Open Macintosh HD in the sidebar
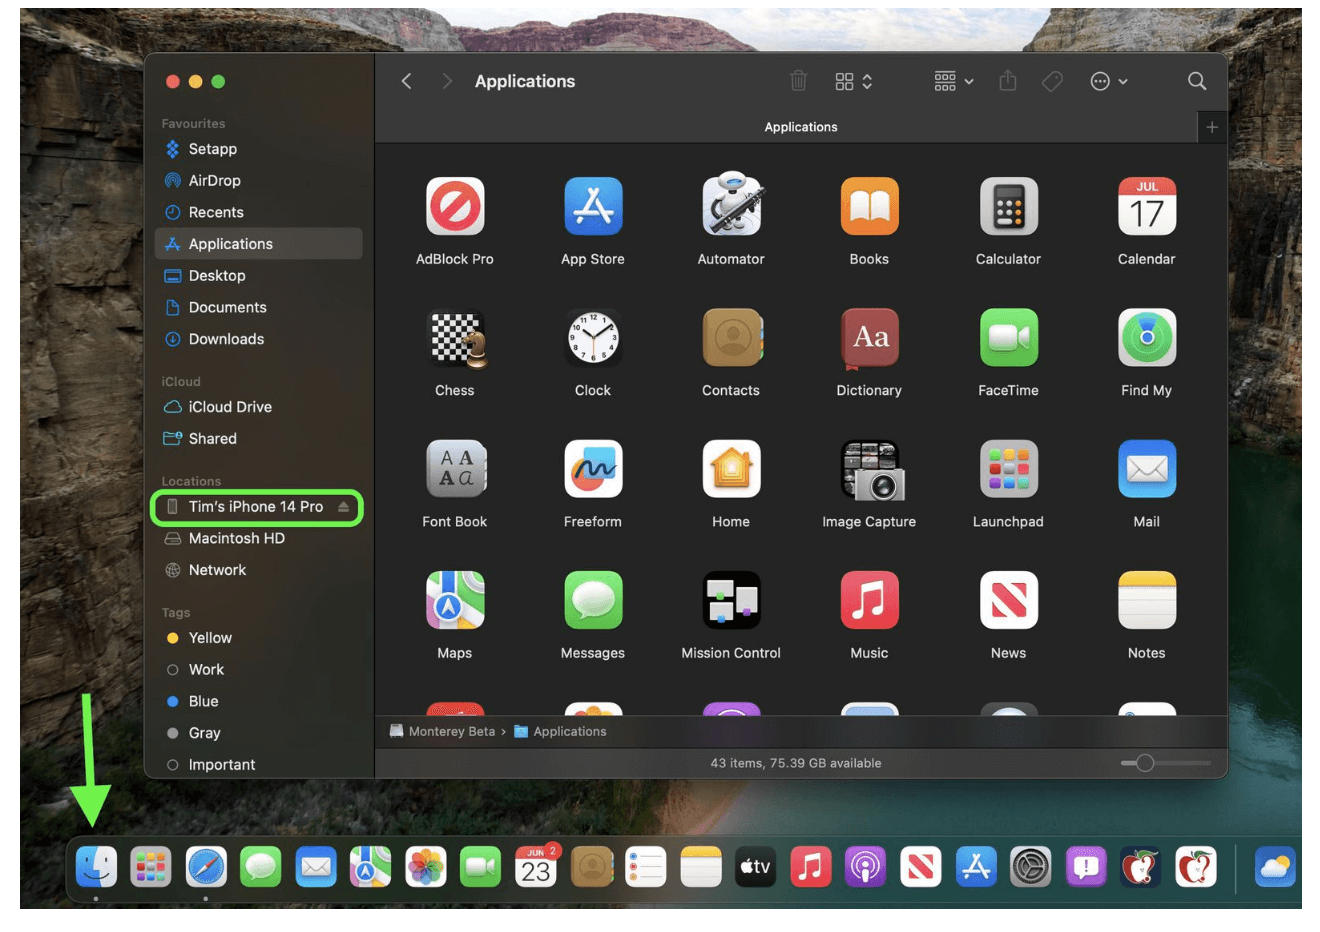Viewport: 1320px width, 932px height. tap(259, 538)
